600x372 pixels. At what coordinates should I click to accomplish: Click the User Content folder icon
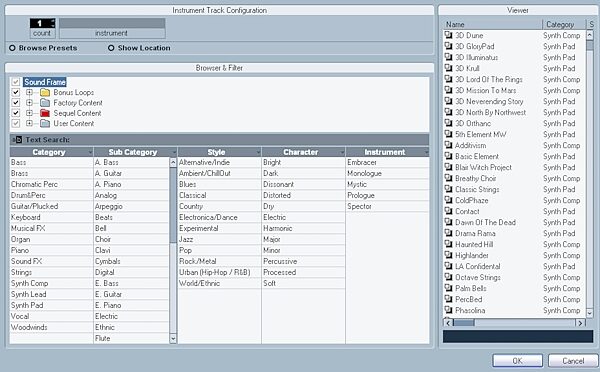click(x=45, y=124)
